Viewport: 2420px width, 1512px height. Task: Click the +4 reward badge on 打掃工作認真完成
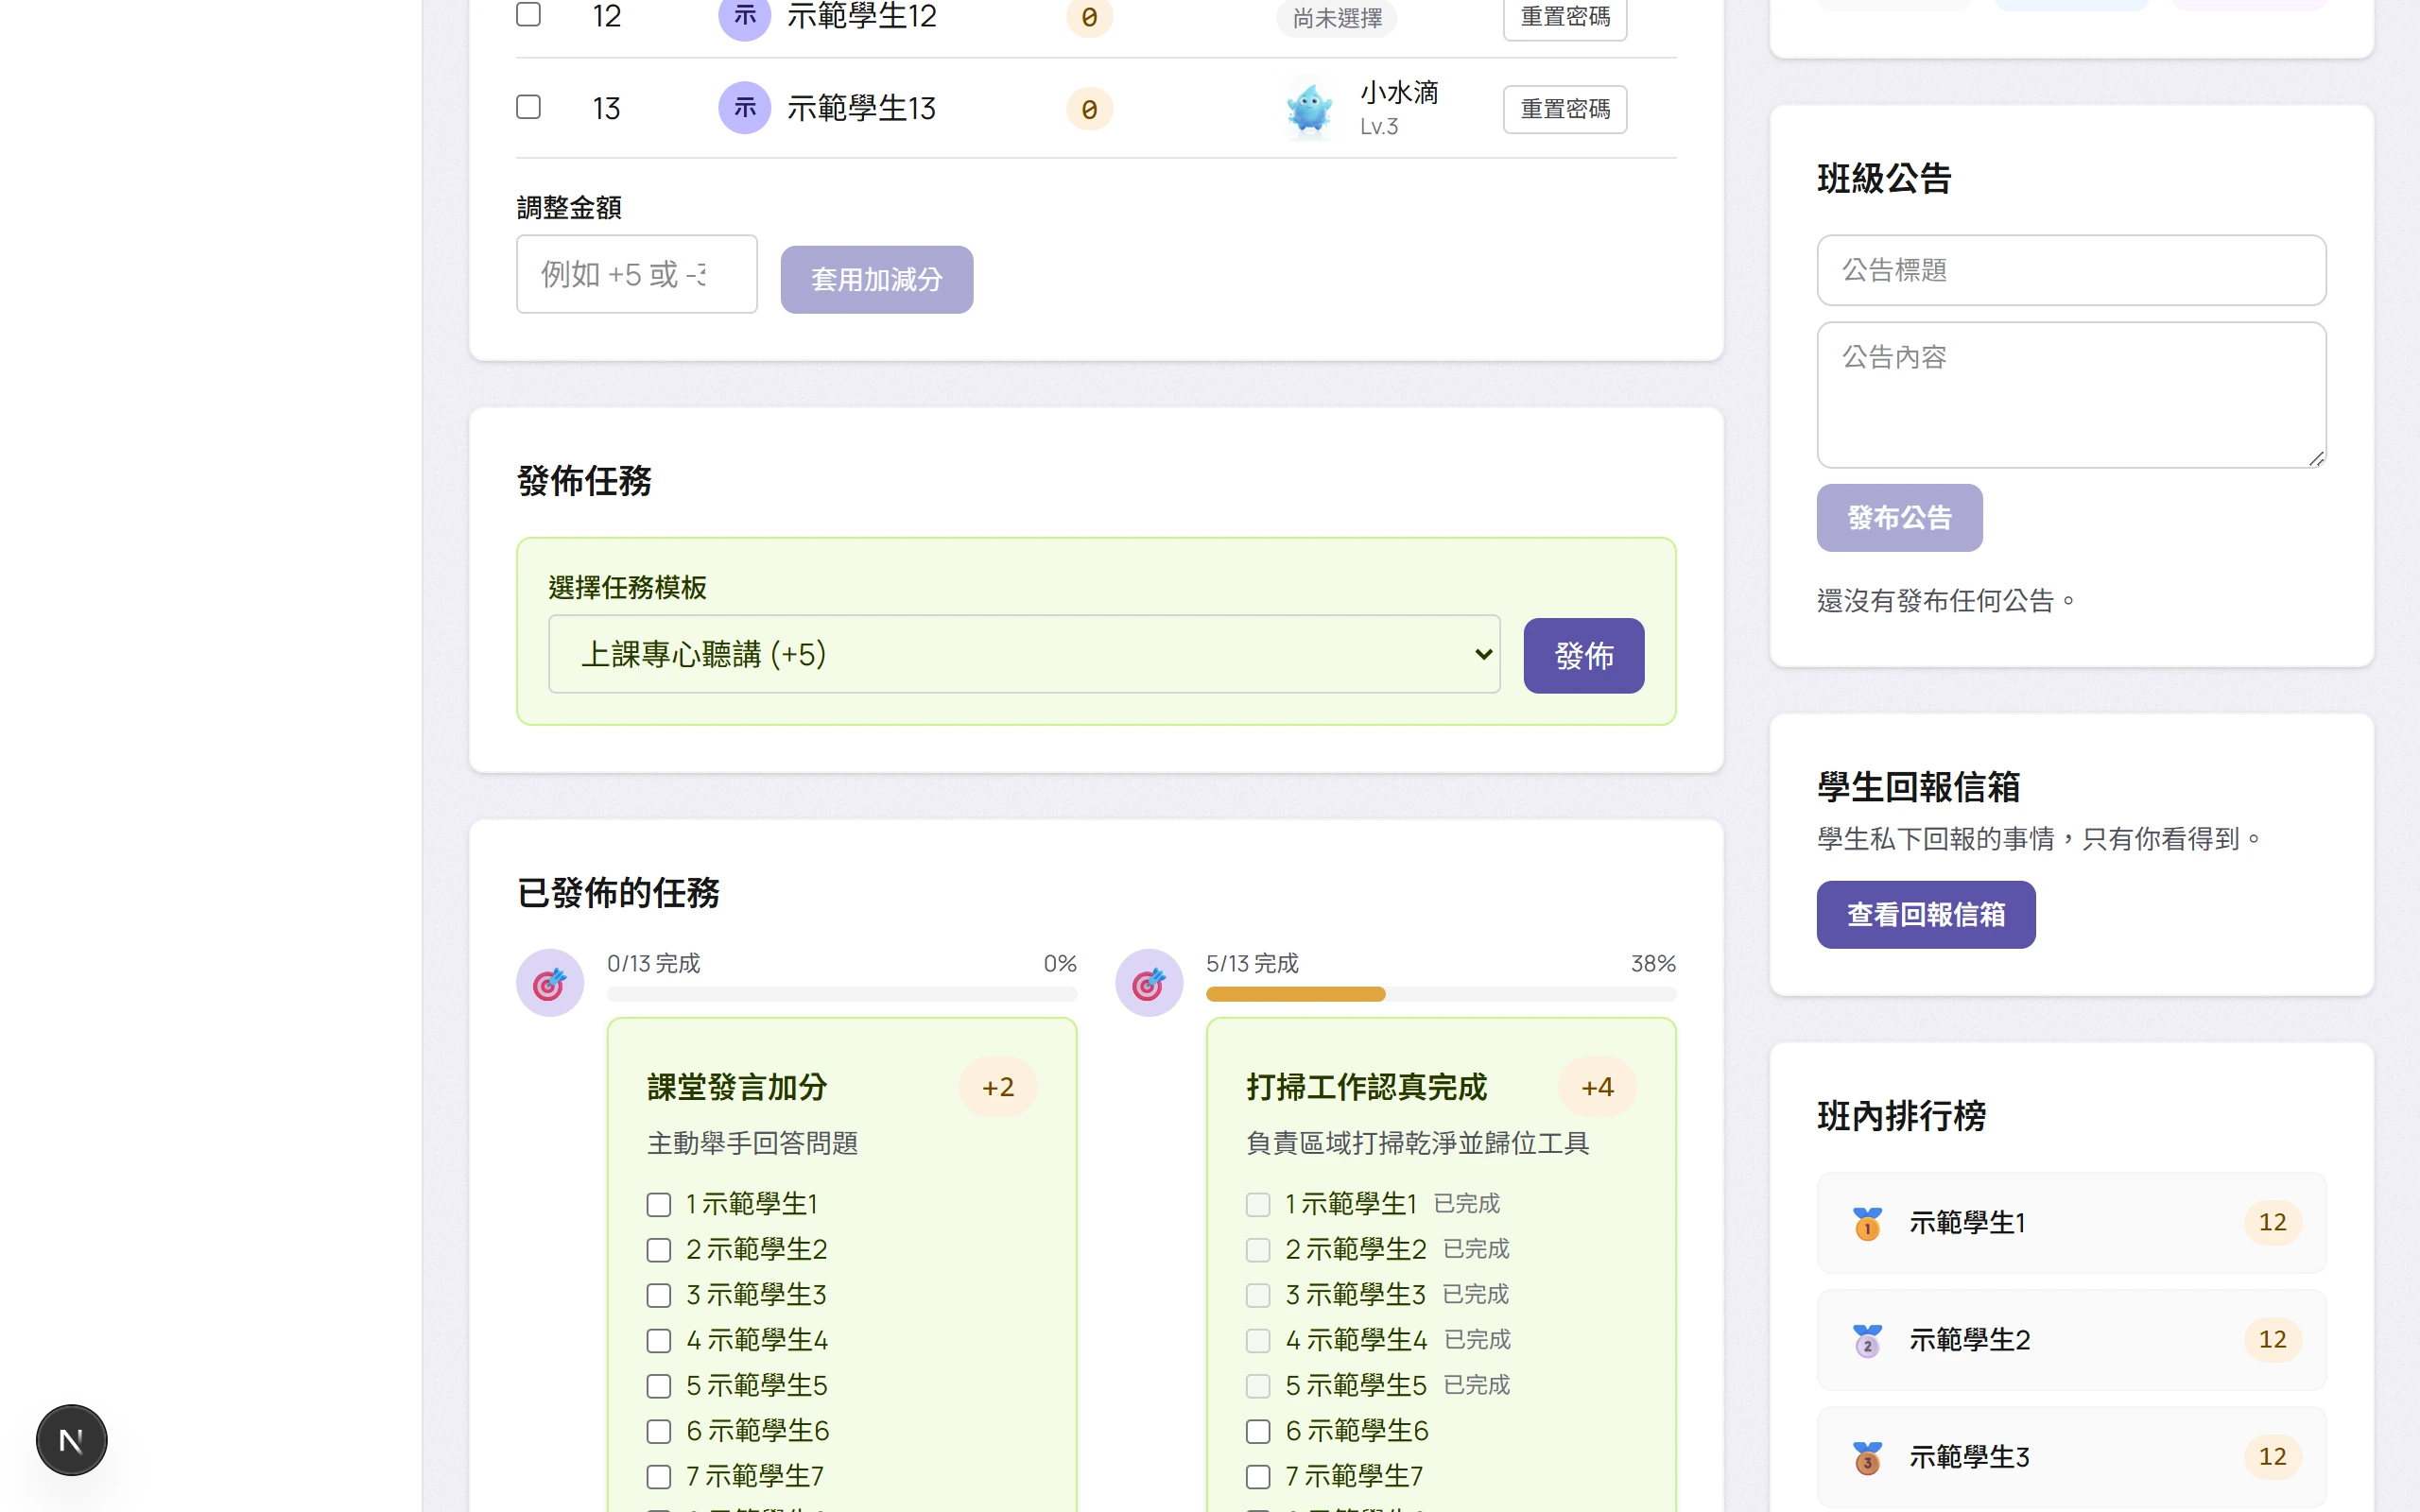tap(1597, 1087)
